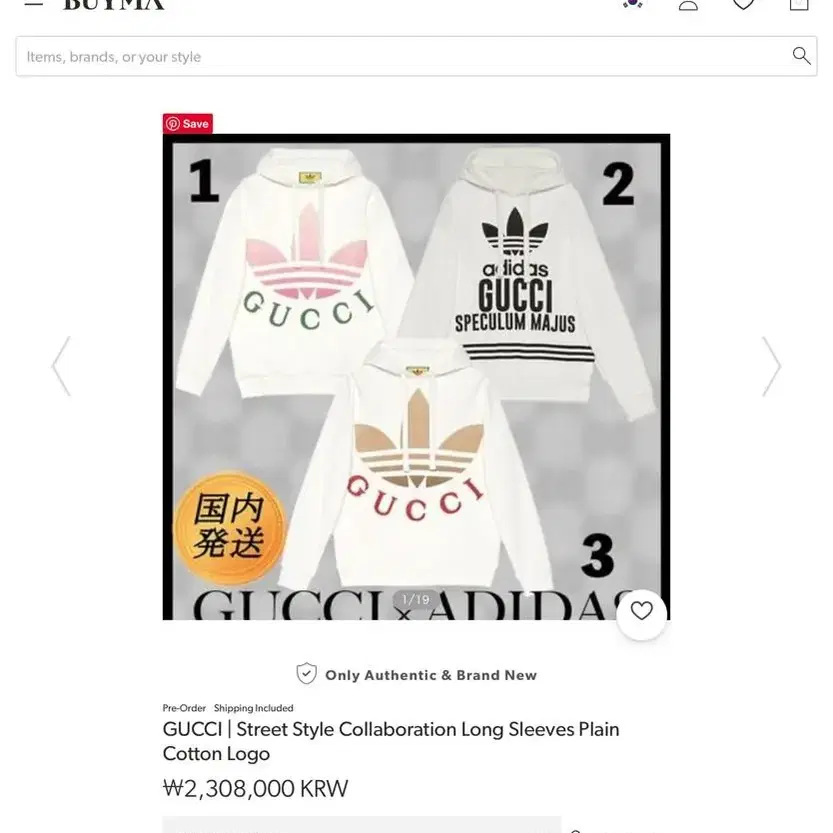The height and width of the screenshot is (833, 833).
Task: Show the previous product photo arrow
Action: 61,366
